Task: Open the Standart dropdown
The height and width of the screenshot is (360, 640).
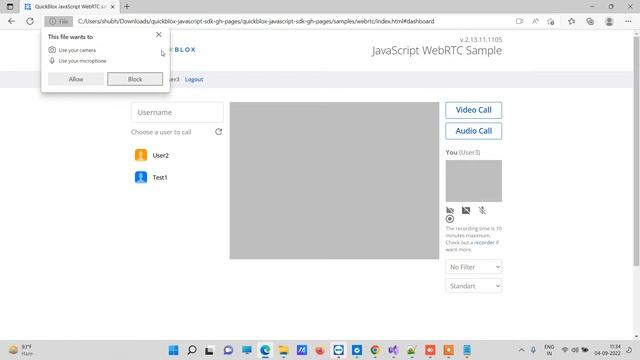Action: tap(473, 286)
